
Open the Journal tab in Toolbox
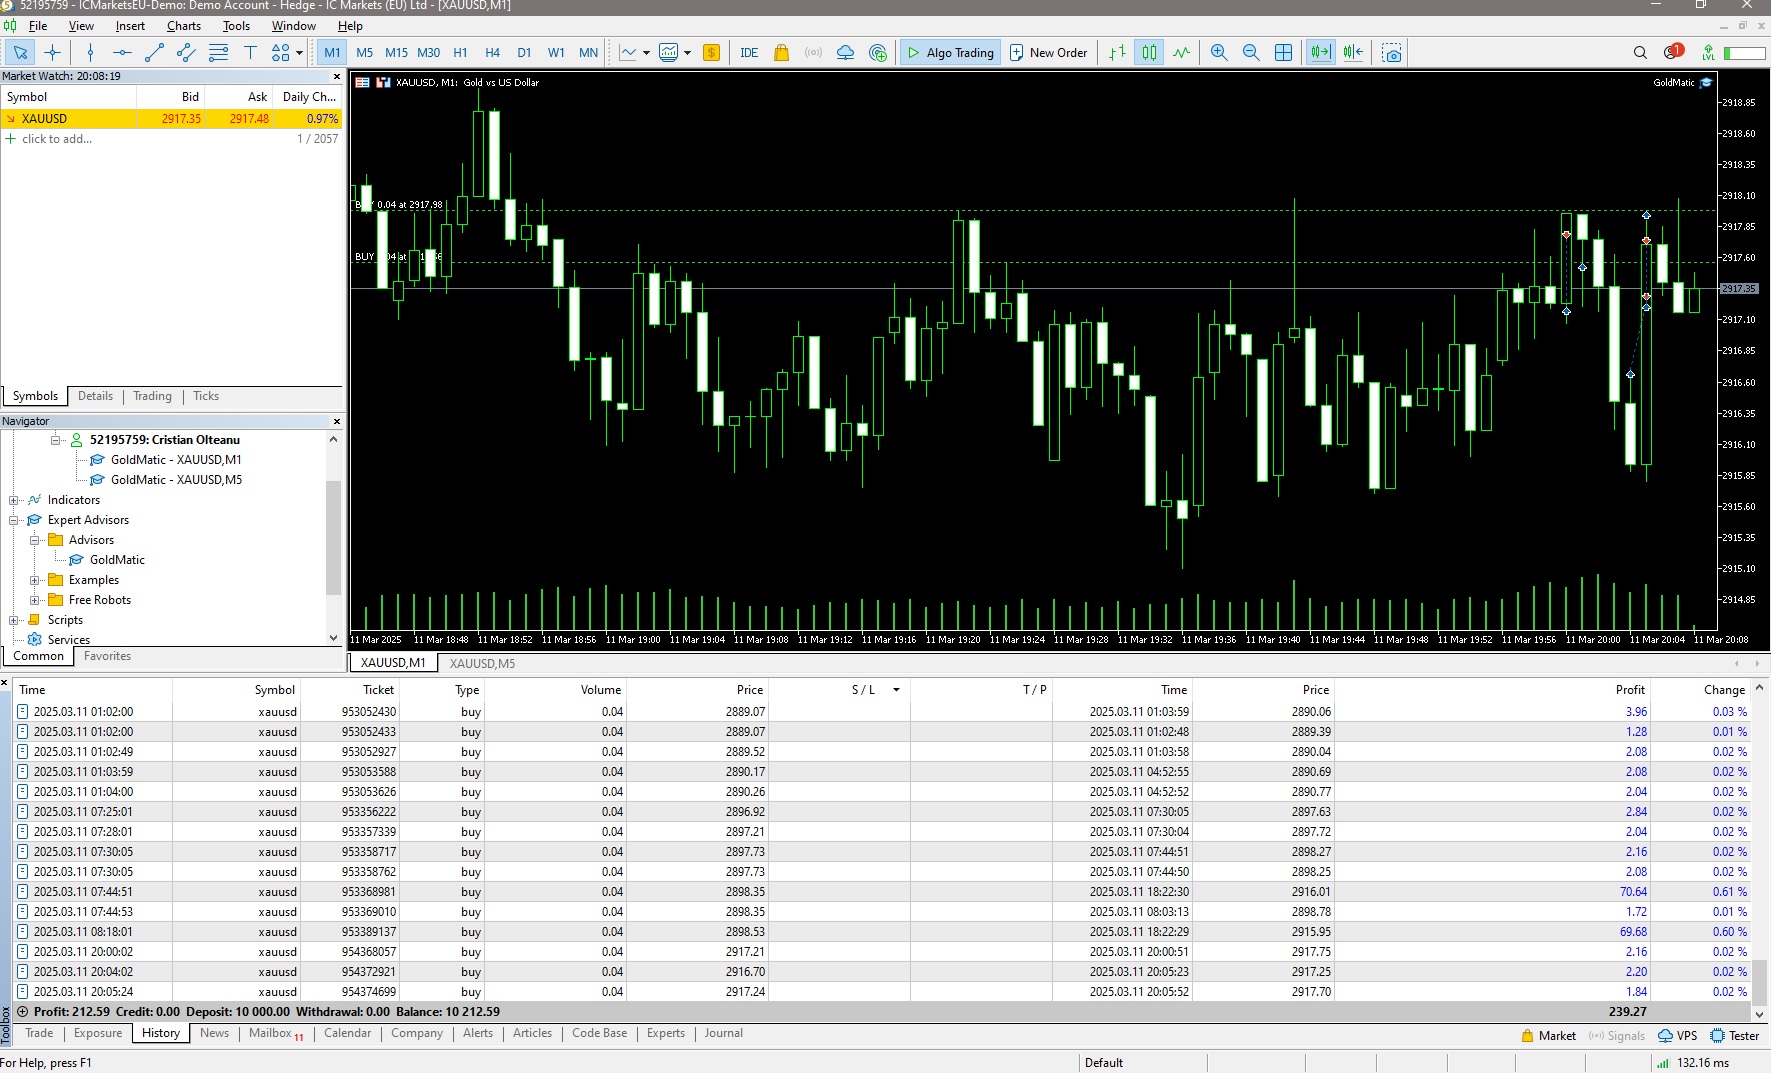(x=723, y=1033)
